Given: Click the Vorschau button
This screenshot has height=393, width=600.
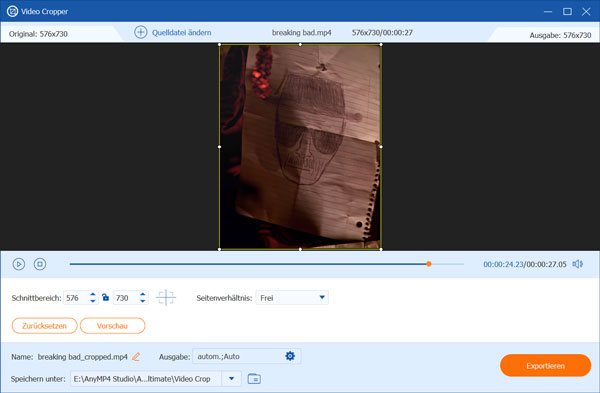Looking at the screenshot, I should (x=112, y=326).
